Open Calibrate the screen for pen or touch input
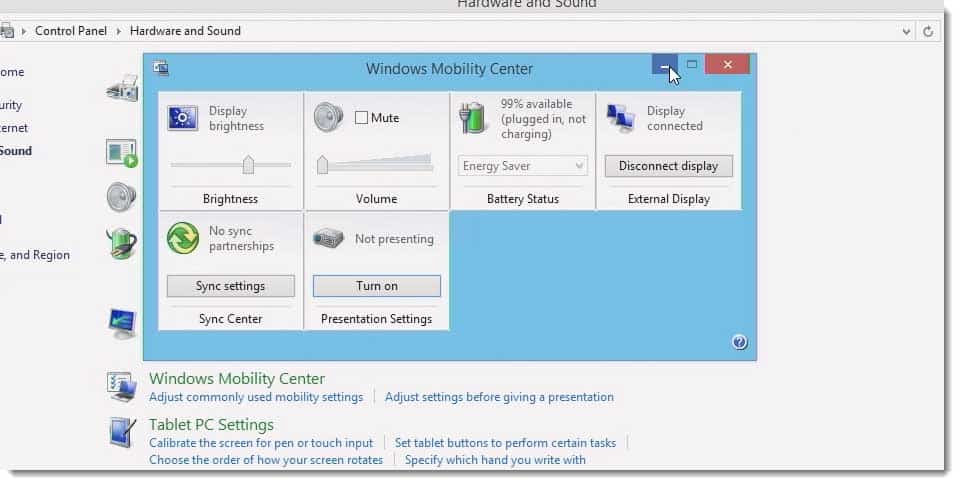Image resolution: width=959 pixels, height=485 pixels. pyautogui.click(x=261, y=443)
